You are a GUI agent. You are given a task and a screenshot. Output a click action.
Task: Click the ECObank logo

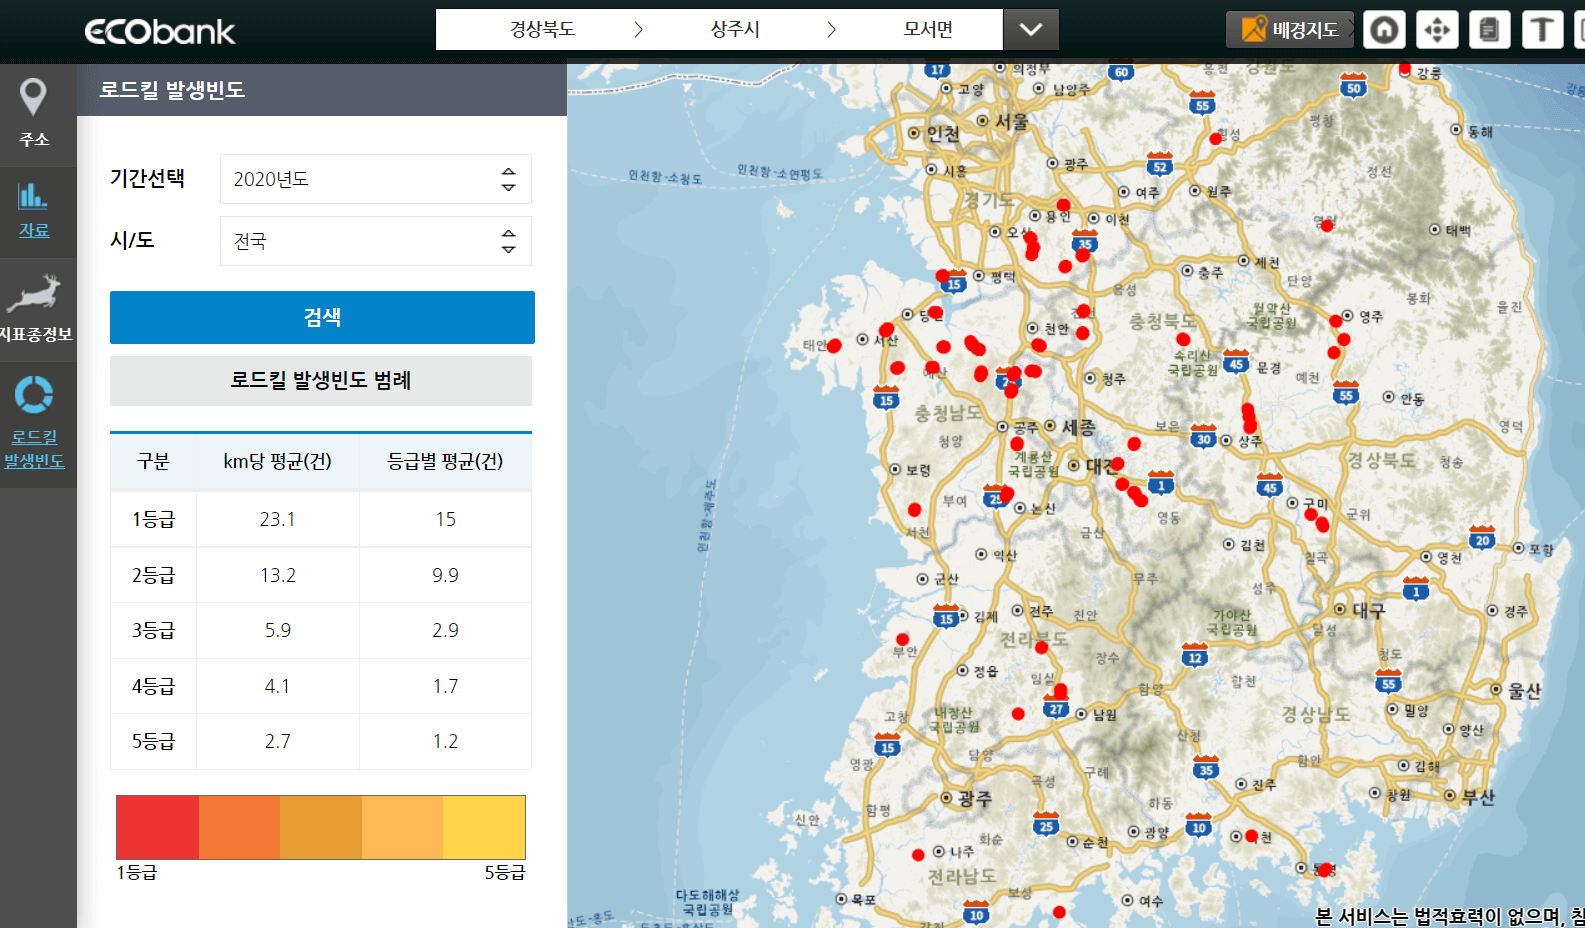(x=160, y=31)
